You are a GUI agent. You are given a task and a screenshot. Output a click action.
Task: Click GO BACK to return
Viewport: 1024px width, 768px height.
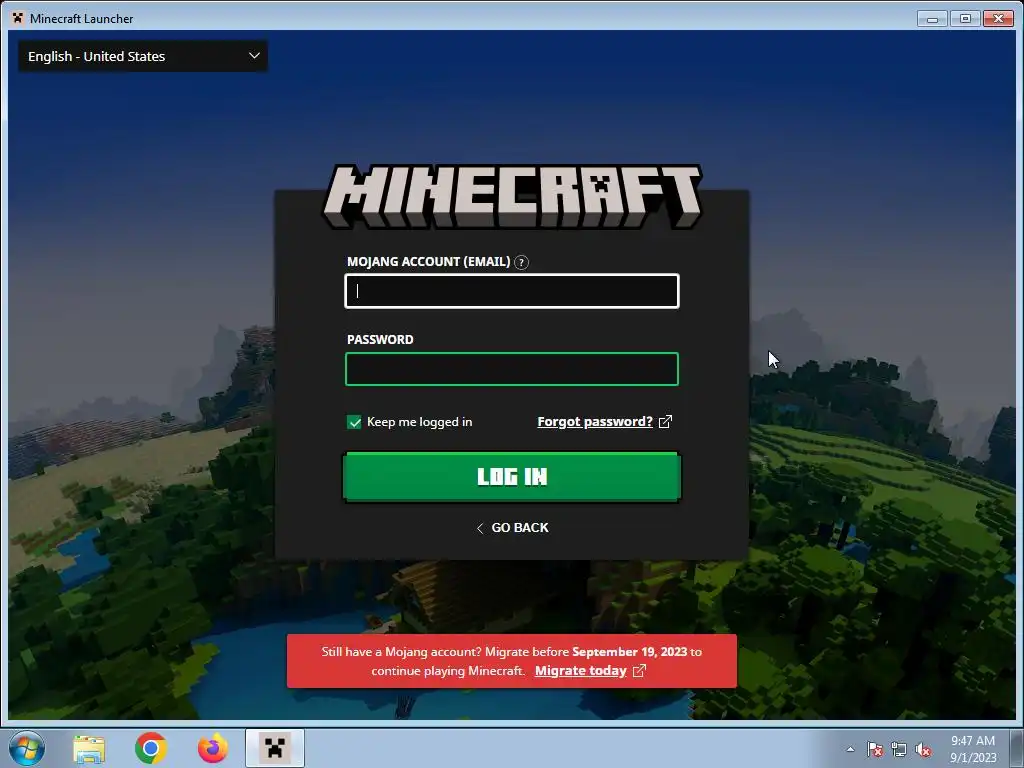pos(513,528)
